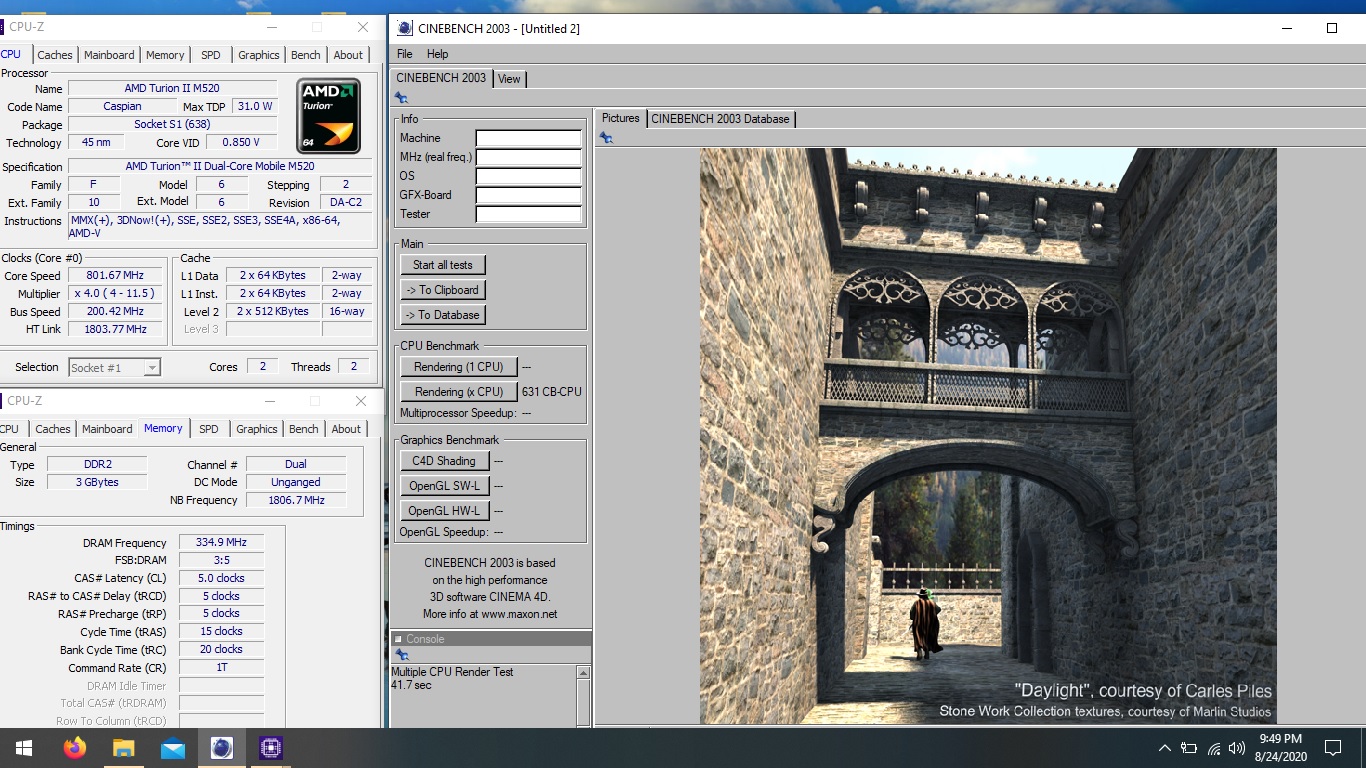Switch to the View tab in CINEBENCH

[509, 79]
